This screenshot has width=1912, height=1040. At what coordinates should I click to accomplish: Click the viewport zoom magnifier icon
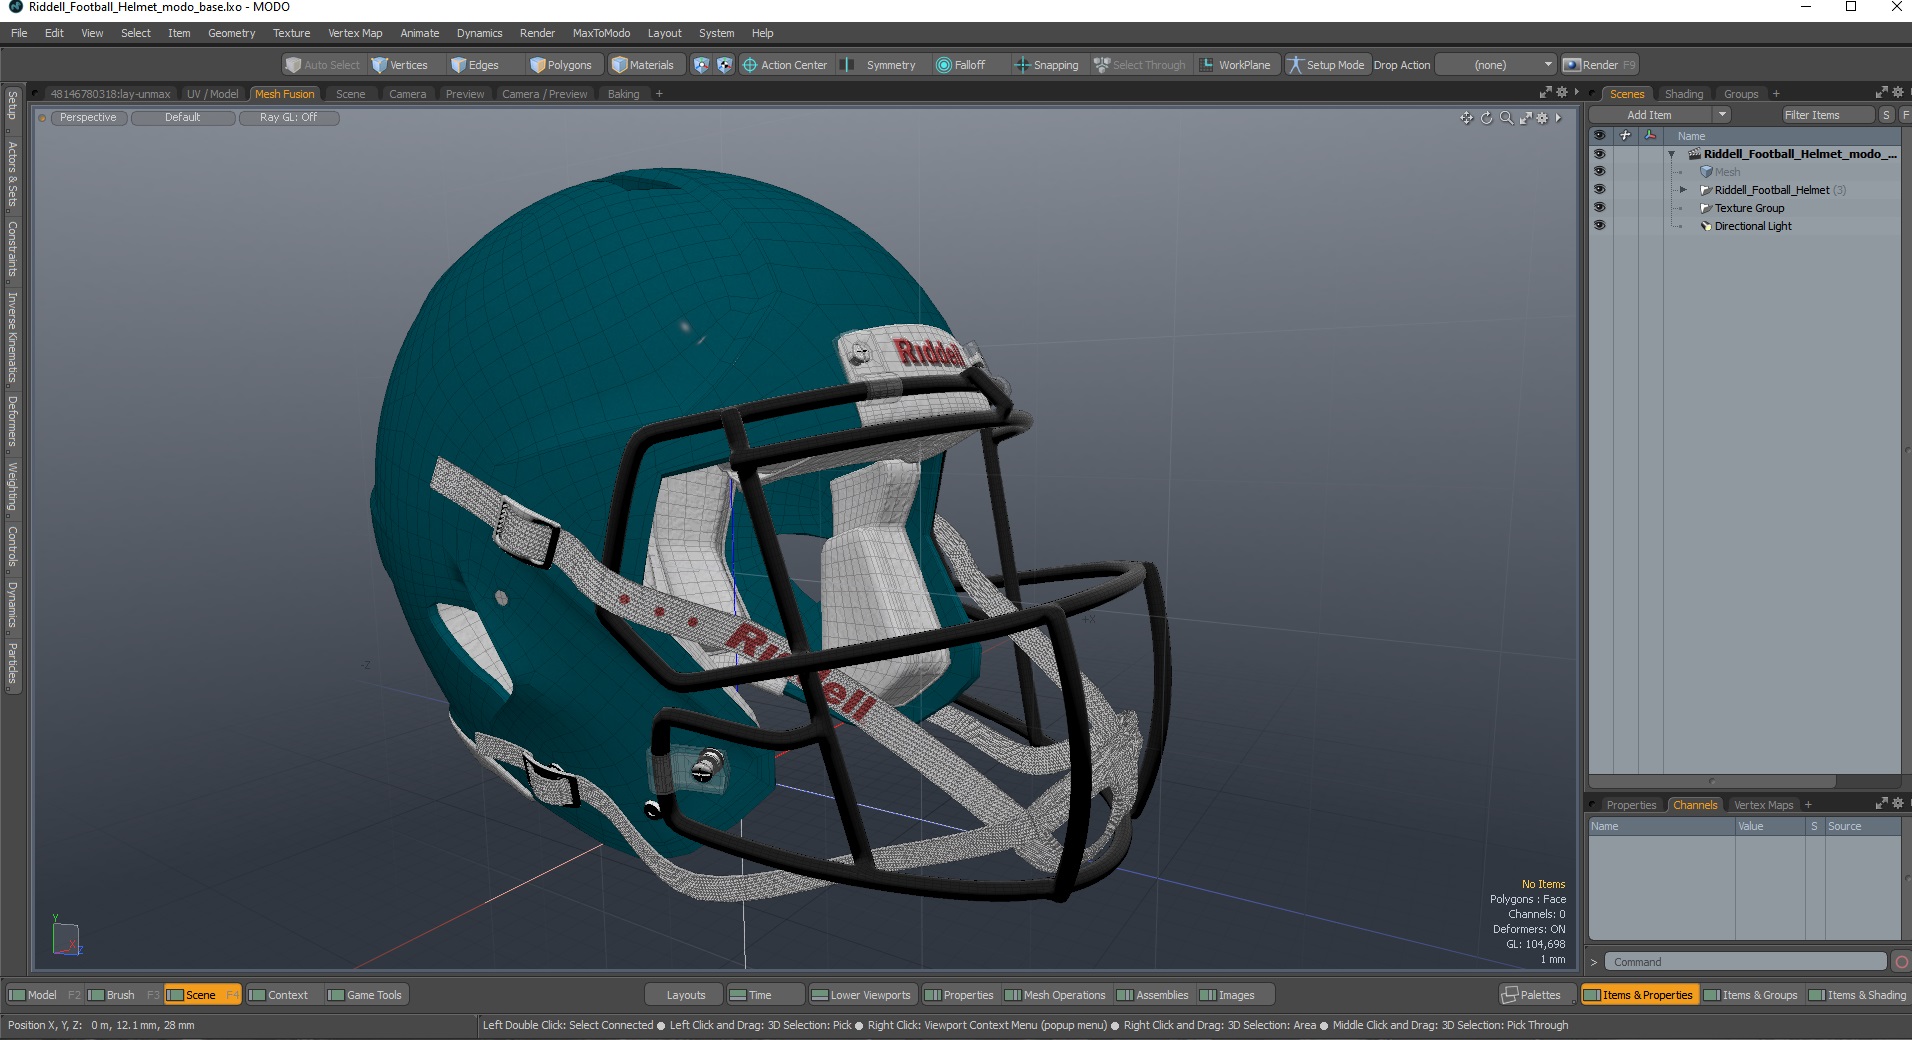click(x=1506, y=118)
